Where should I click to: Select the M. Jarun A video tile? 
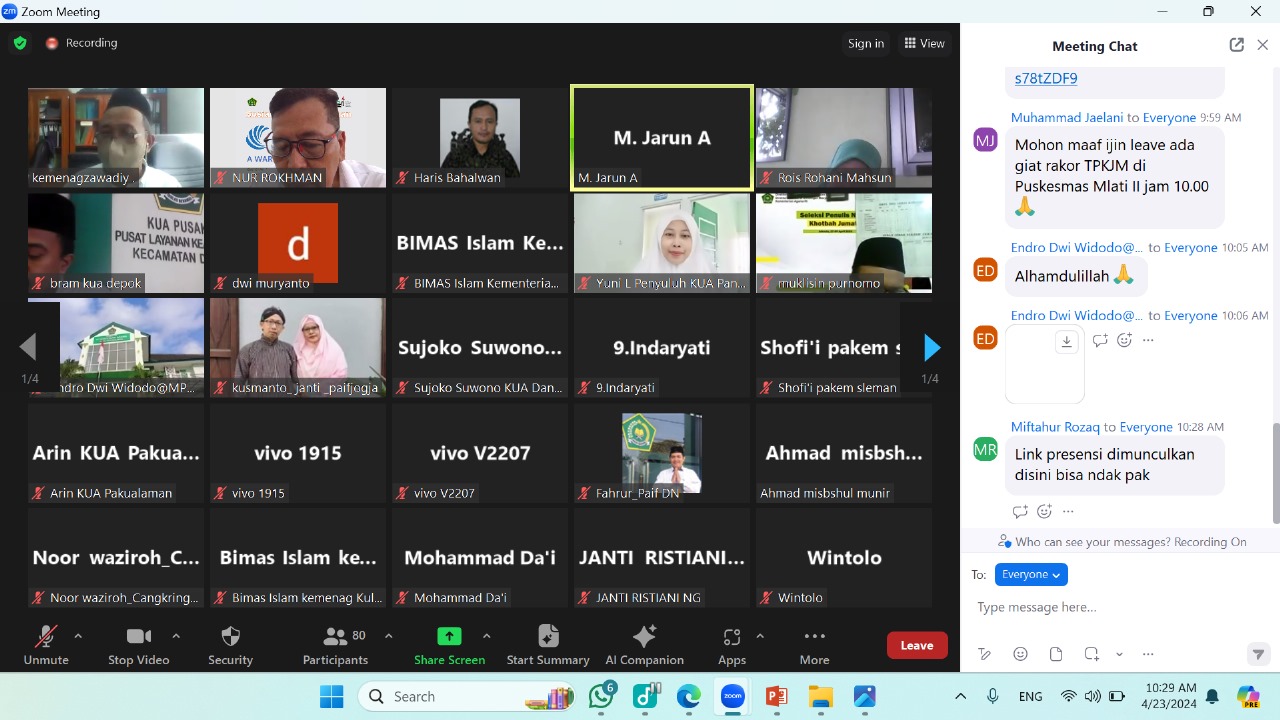[x=662, y=138]
